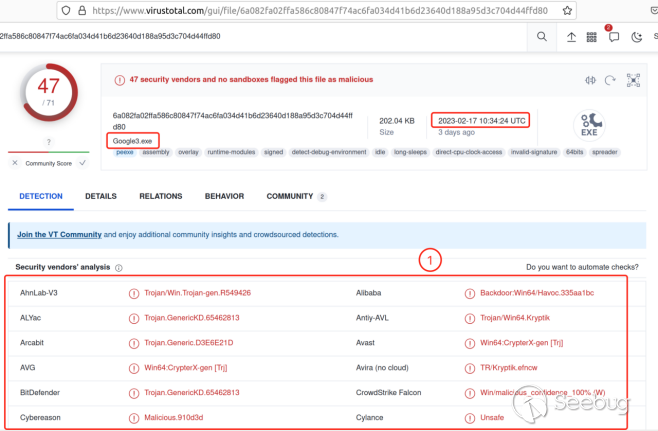Click the Cybereason vendor name
Image resolution: width=658 pixels, height=431 pixels.
point(40,418)
